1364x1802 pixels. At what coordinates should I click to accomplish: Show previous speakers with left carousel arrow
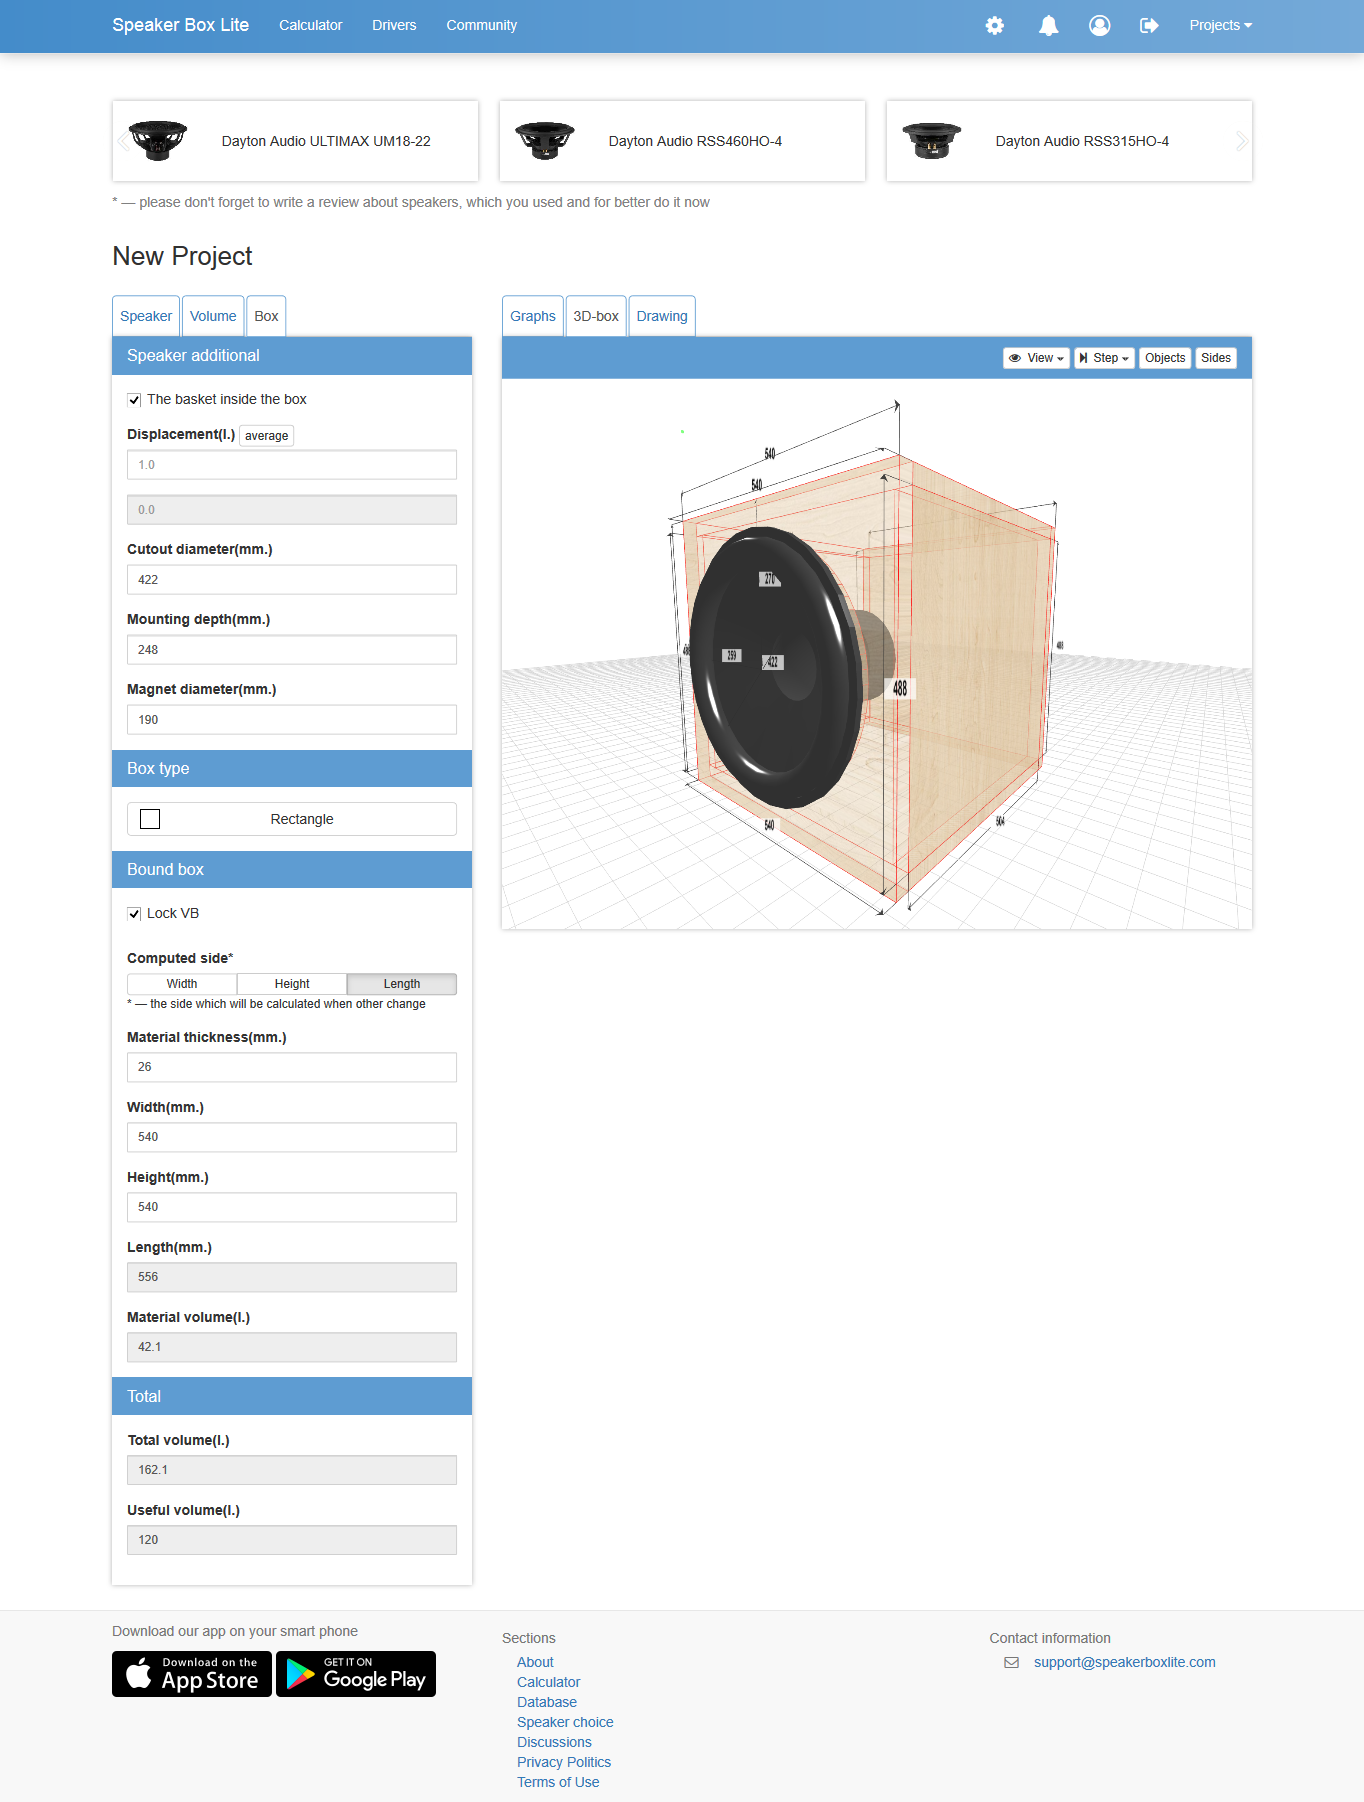(x=124, y=141)
